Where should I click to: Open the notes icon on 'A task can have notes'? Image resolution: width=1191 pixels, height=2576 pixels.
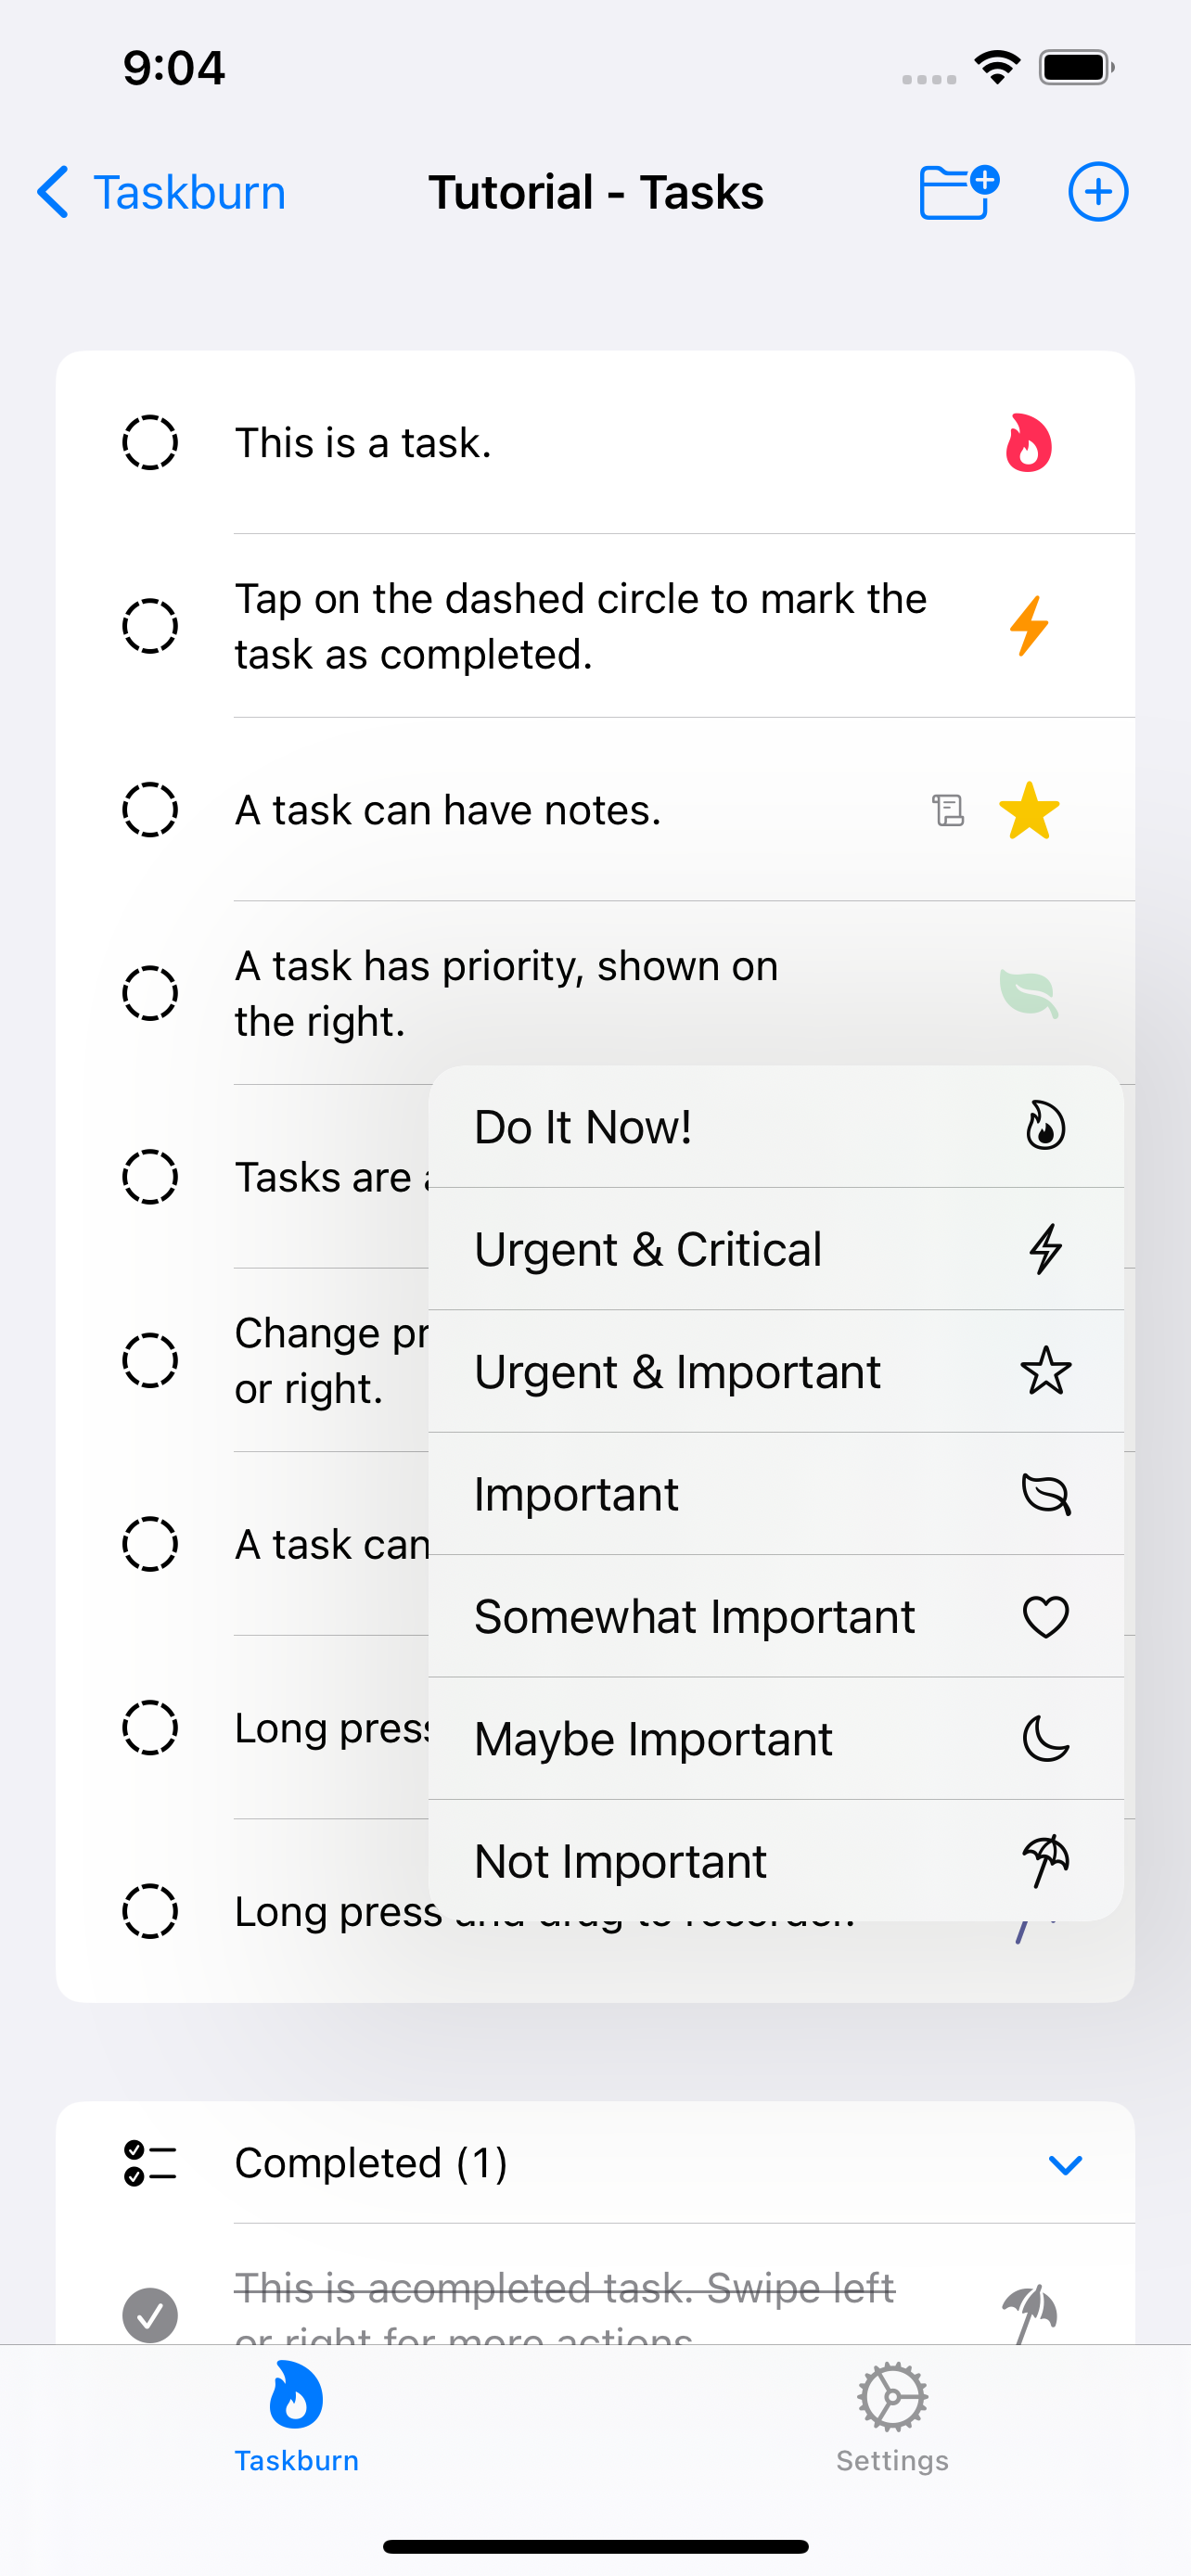point(947,810)
